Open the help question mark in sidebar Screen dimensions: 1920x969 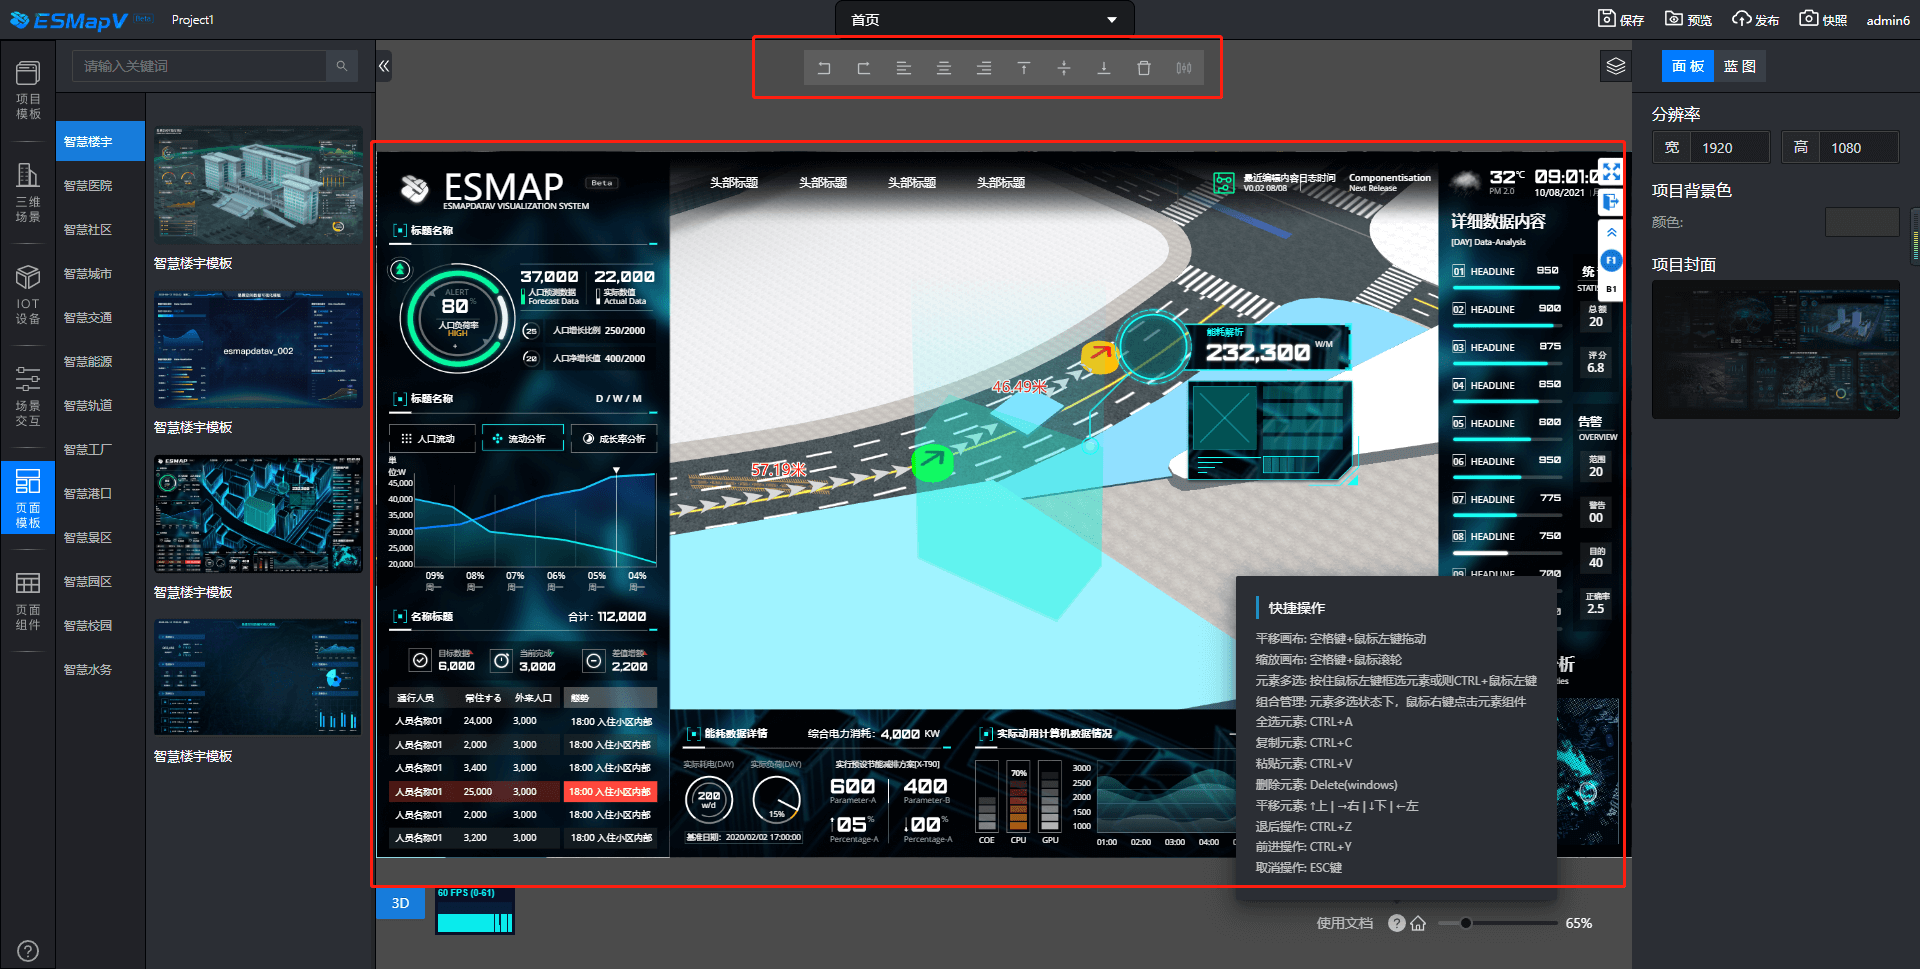click(28, 951)
